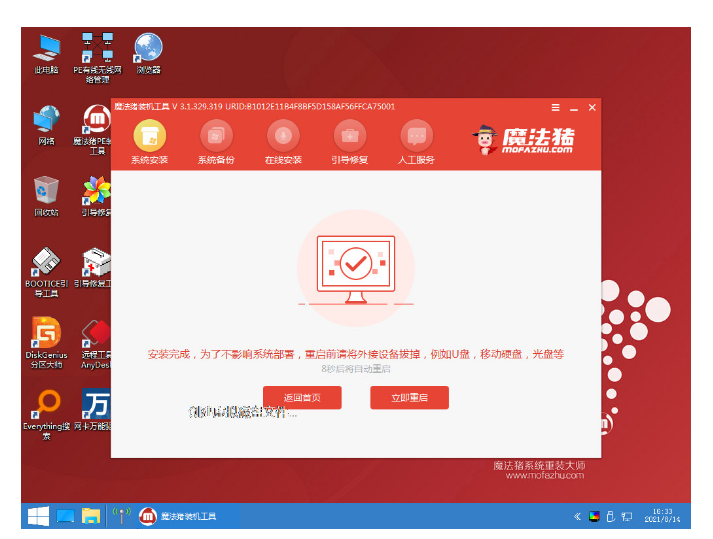Switch to the 系统备份 section
This screenshot has height=539, width=713.
point(216,135)
